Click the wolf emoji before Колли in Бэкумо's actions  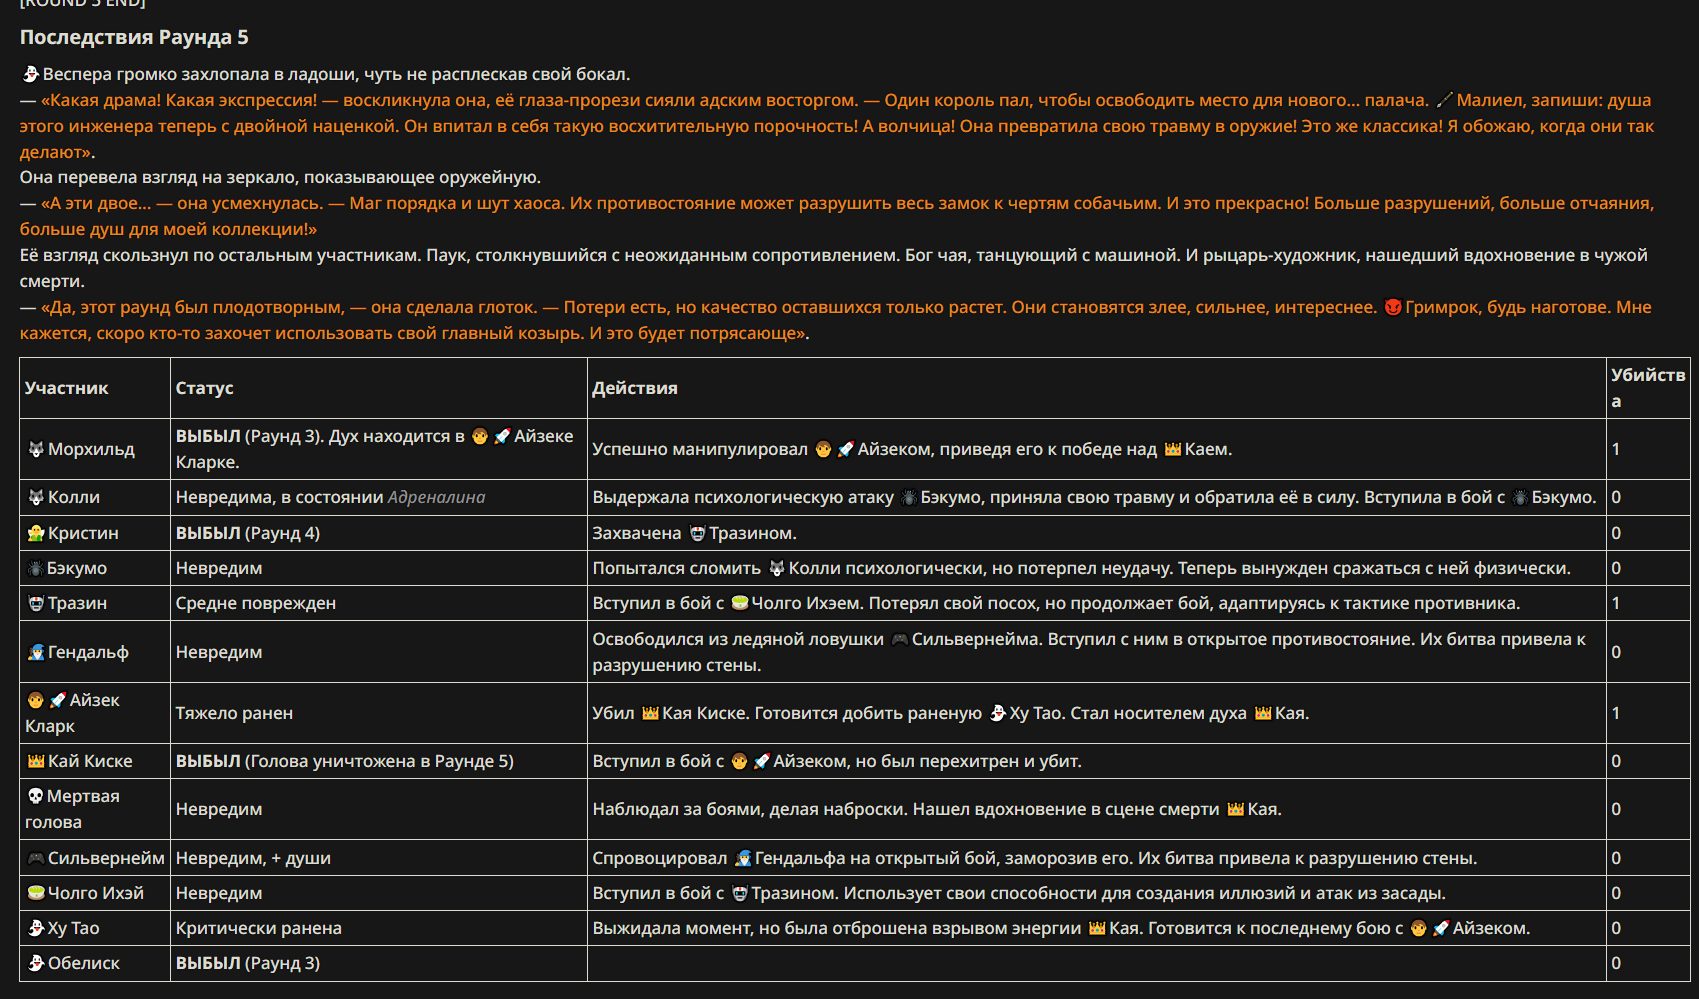pyautogui.click(x=777, y=569)
